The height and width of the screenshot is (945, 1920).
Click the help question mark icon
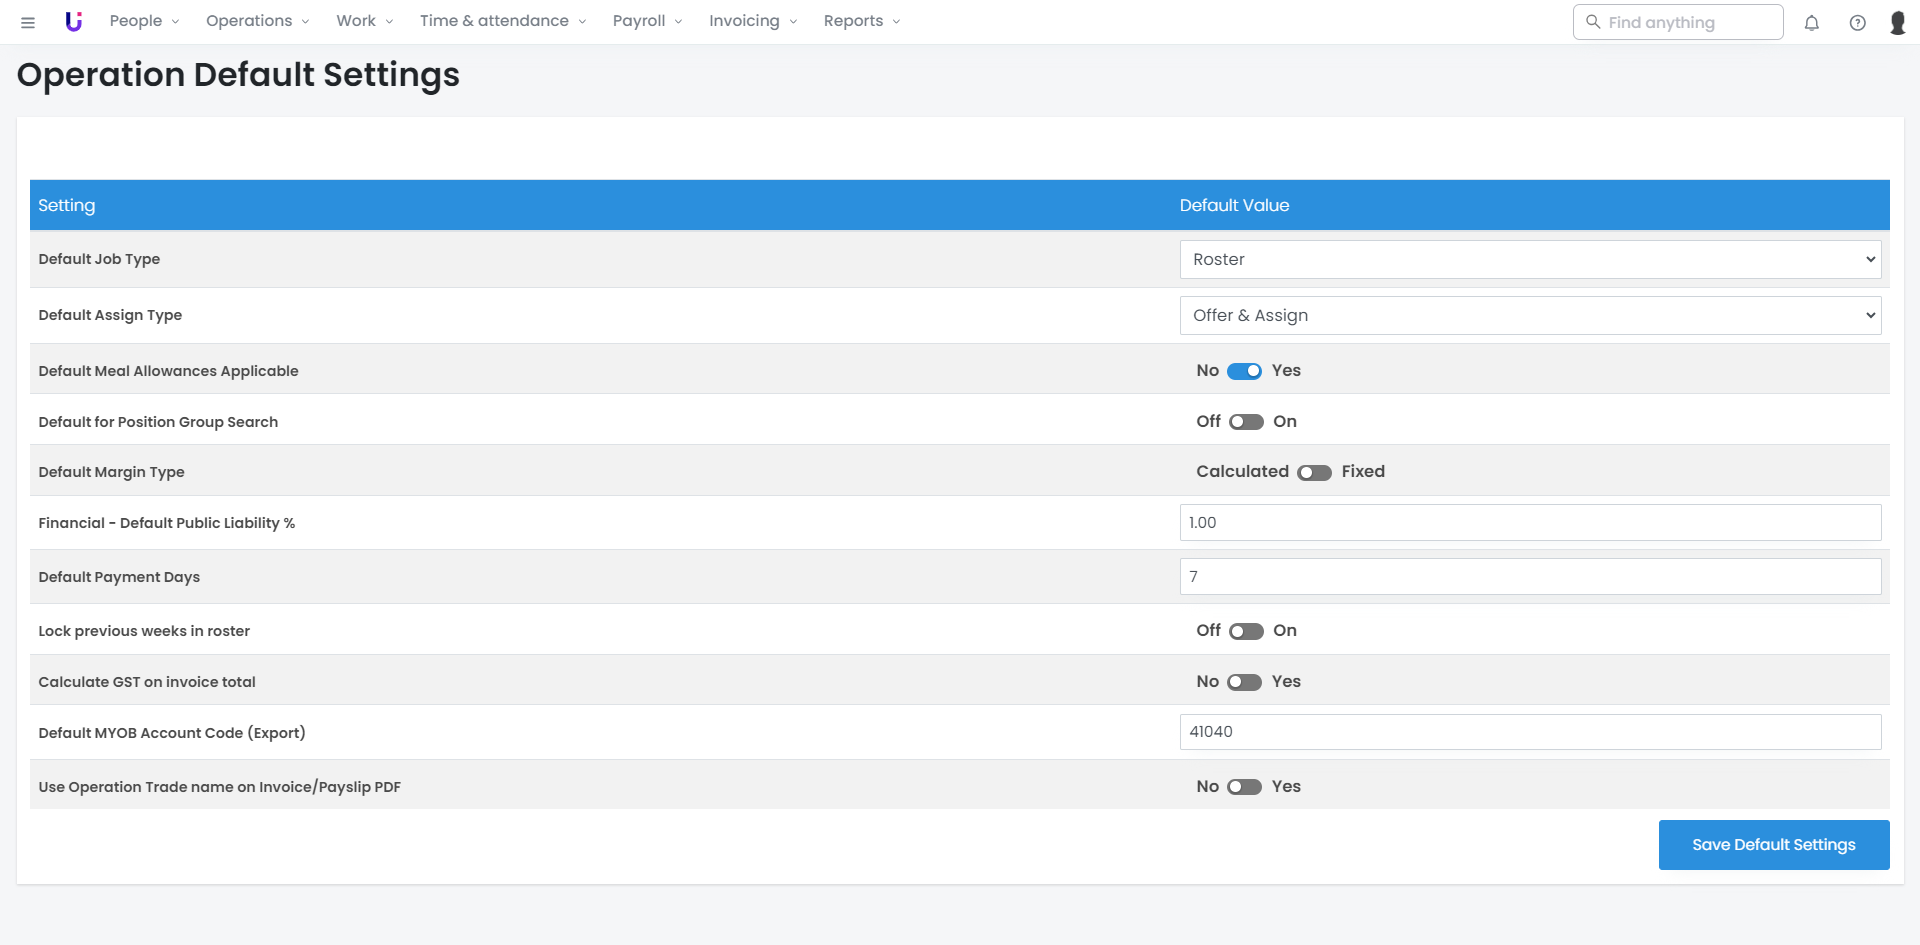click(1857, 22)
